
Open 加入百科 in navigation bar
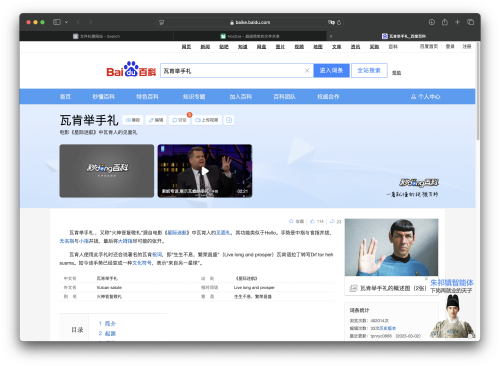(x=241, y=97)
